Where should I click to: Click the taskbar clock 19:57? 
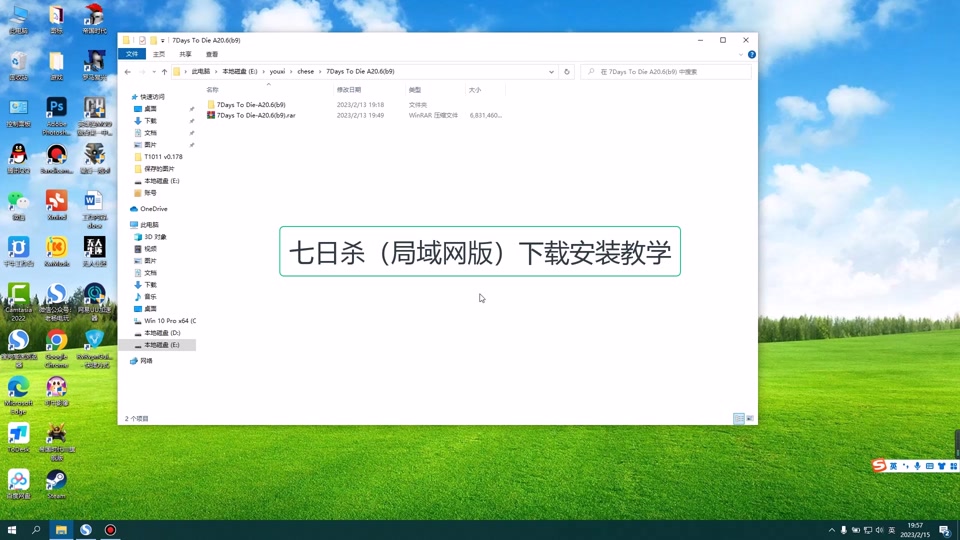coord(915,525)
